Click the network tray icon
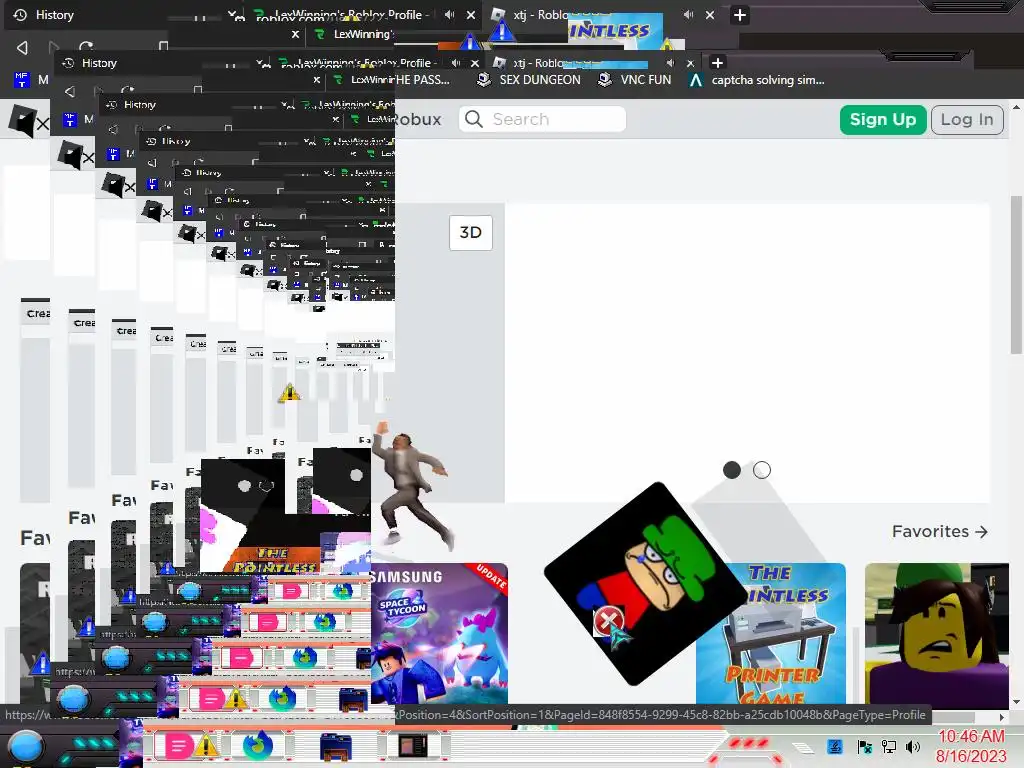This screenshot has height=768, width=1024. coord(888,746)
